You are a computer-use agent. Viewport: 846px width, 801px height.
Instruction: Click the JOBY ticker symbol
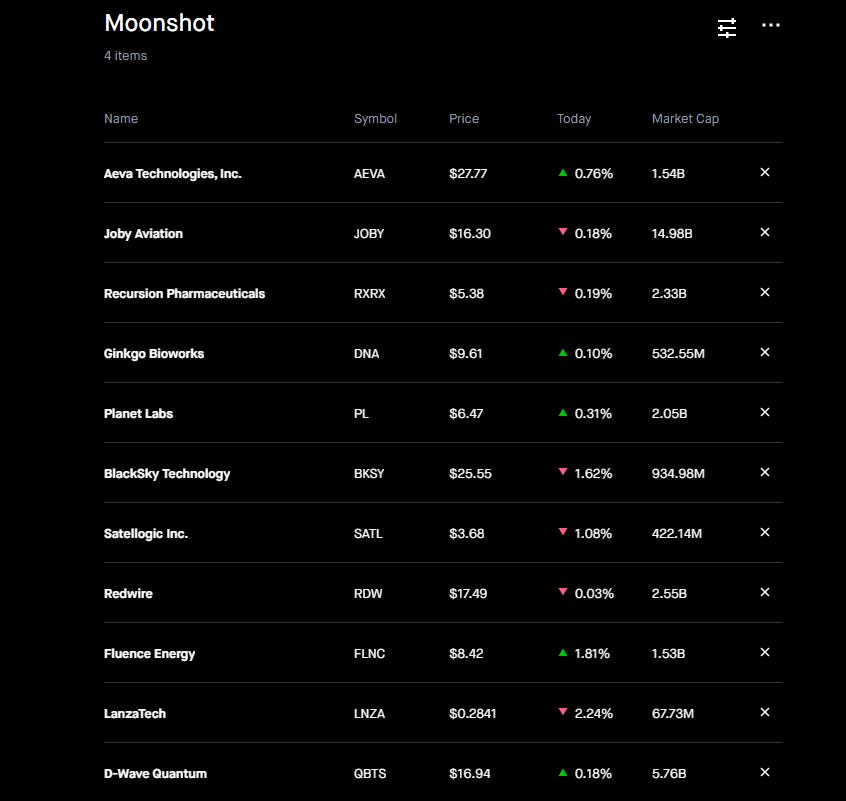pyautogui.click(x=369, y=234)
